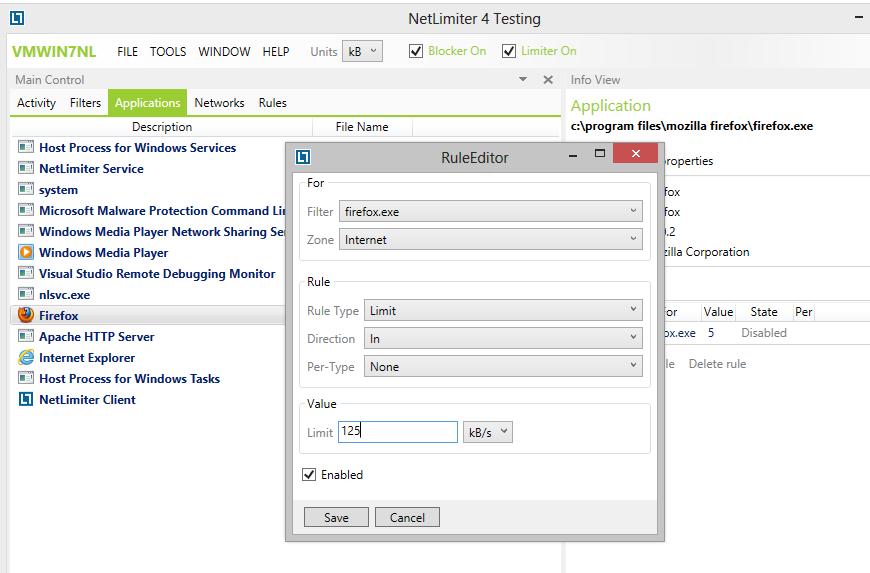Expand the Rule Type dropdown set to Limit
Screen dimensions: 870x573
point(503,311)
